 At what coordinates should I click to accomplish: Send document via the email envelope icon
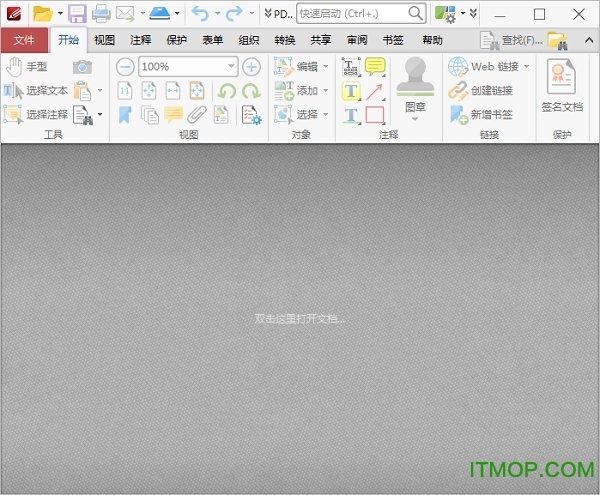point(125,14)
